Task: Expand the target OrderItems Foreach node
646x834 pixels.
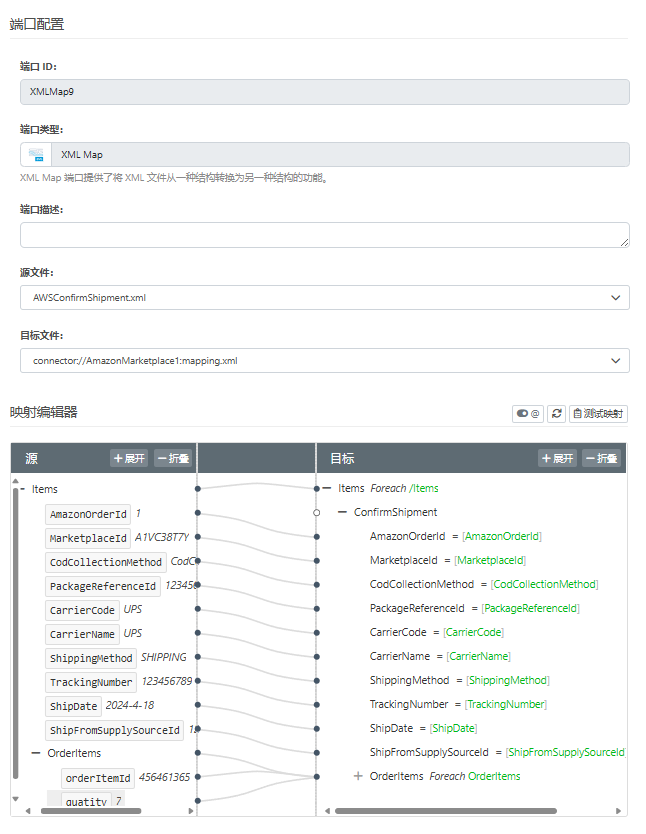Action: (x=358, y=776)
